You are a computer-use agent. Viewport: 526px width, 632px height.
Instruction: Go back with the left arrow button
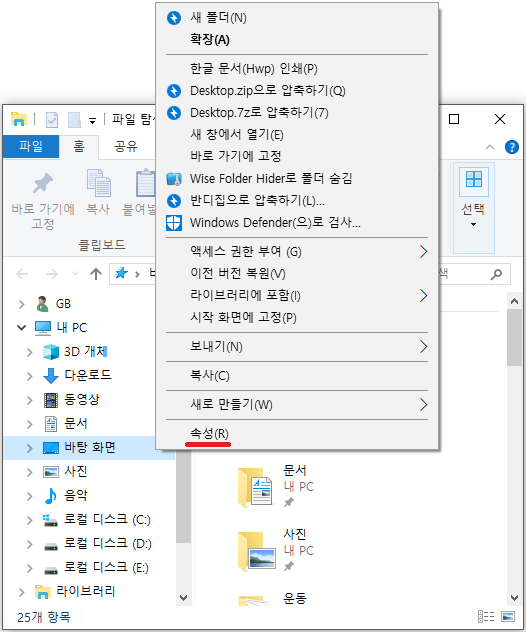(22, 274)
